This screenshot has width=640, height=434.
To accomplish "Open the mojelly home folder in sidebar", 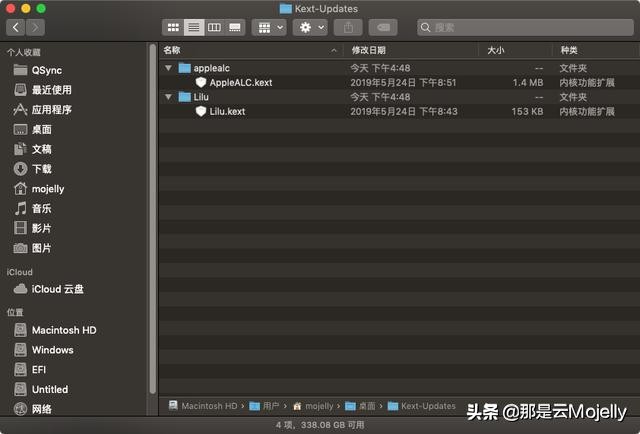I will click(39, 189).
